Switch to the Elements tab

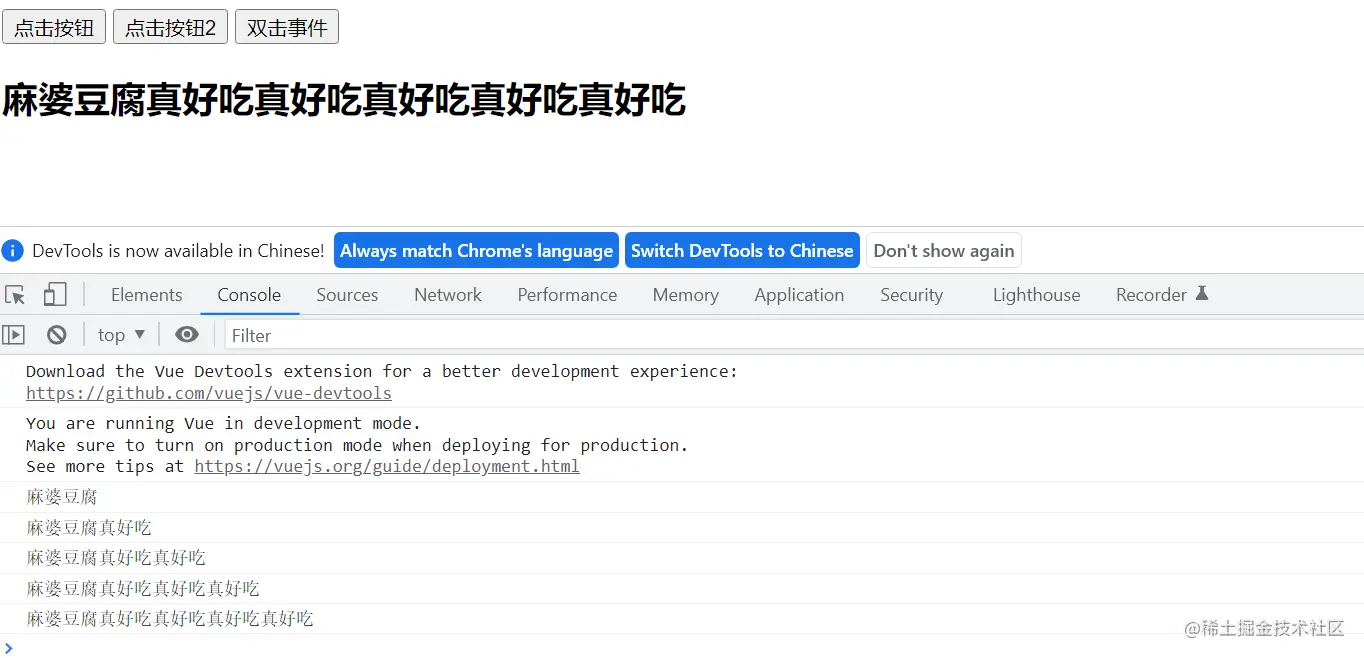point(147,295)
